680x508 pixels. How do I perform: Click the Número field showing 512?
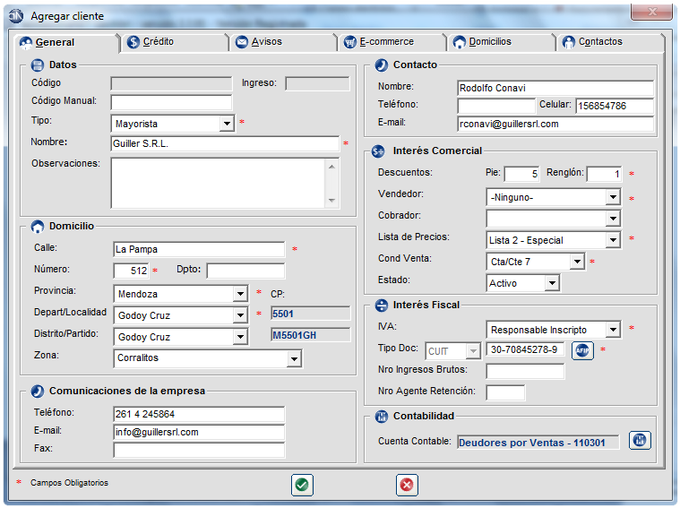click(131, 271)
